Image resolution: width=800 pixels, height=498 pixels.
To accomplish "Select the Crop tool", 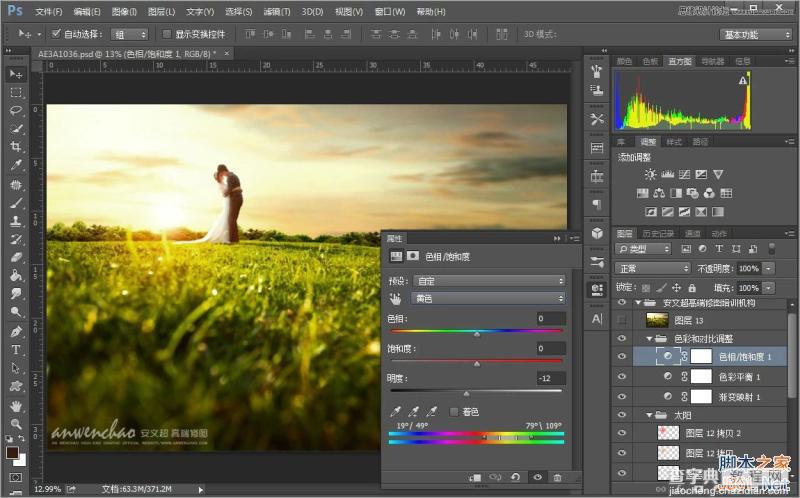I will click(16, 146).
